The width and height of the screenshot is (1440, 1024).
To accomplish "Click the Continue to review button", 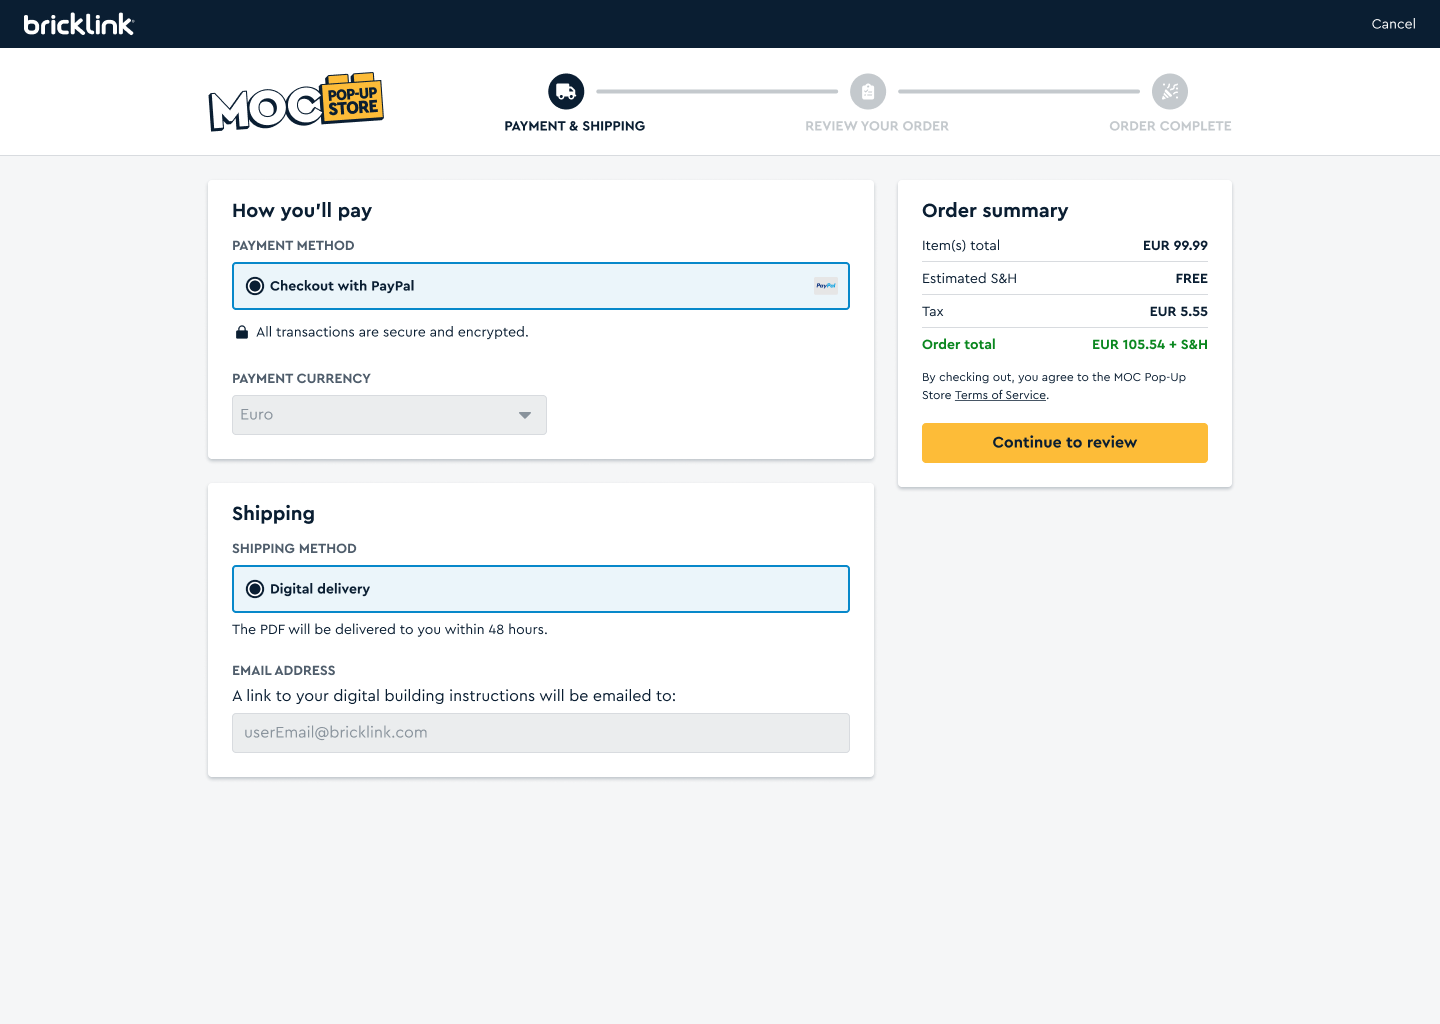I will point(1065,443).
